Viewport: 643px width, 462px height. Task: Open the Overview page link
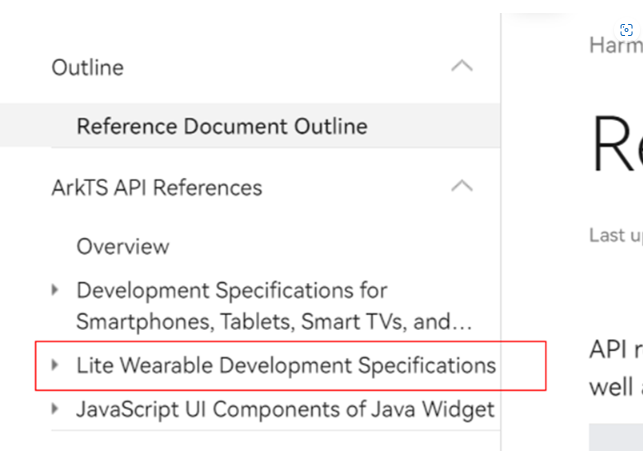[123, 246]
